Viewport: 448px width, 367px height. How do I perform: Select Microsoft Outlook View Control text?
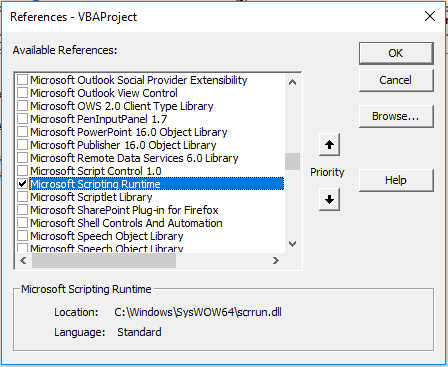104,93
